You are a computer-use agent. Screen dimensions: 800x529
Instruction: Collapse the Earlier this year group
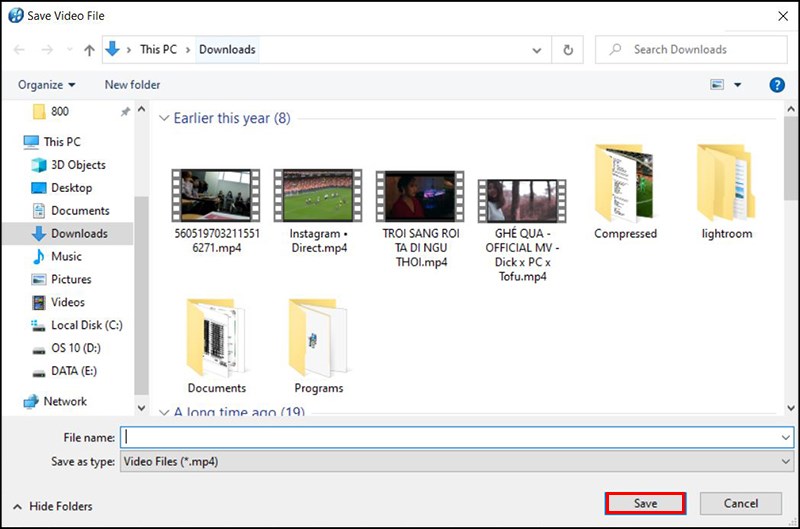click(164, 118)
